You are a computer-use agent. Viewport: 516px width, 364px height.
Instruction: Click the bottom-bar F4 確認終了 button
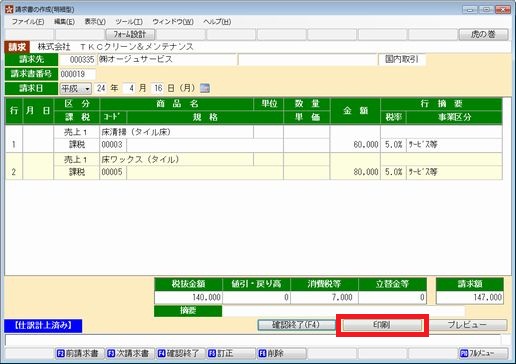click(x=180, y=353)
